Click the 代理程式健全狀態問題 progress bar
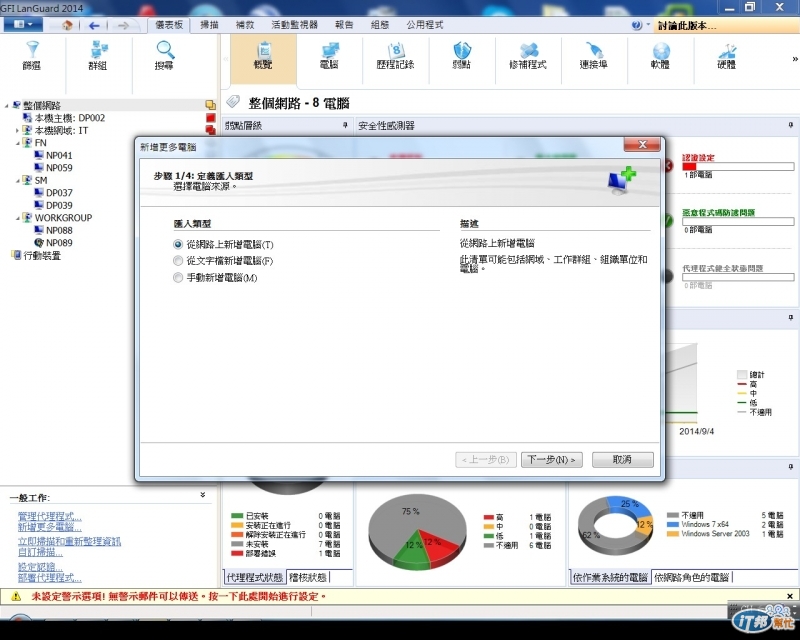This screenshot has height=640, width=800. (738, 277)
